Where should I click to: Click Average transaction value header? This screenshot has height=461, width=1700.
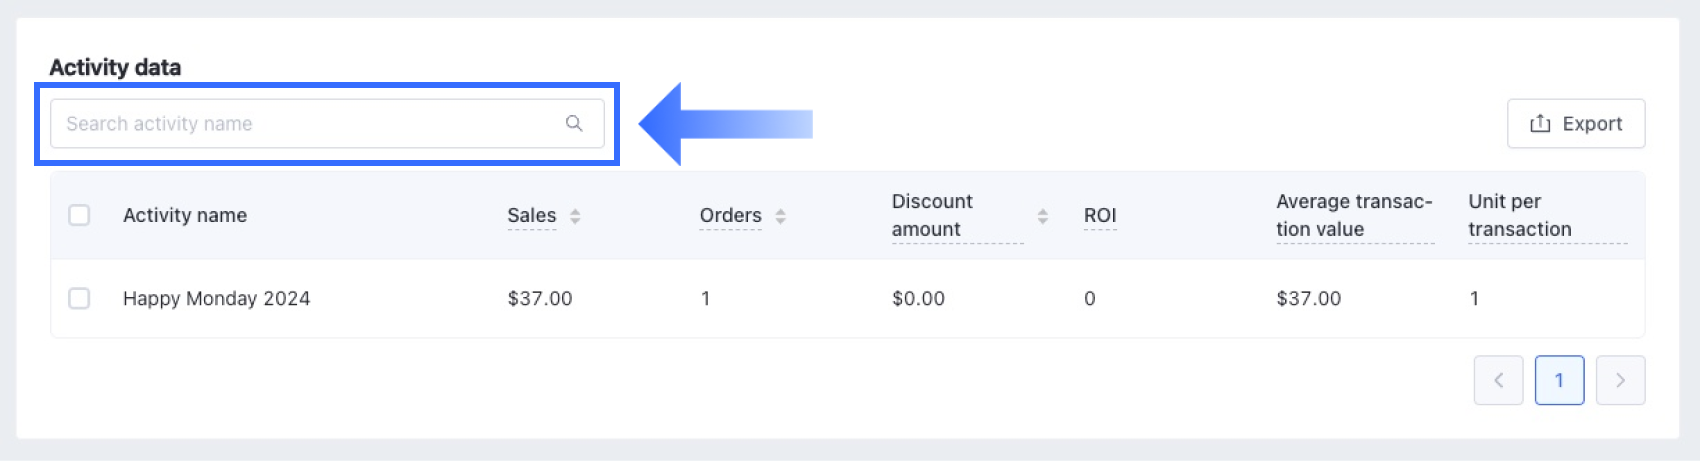pyautogui.click(x=1354, y=215)
